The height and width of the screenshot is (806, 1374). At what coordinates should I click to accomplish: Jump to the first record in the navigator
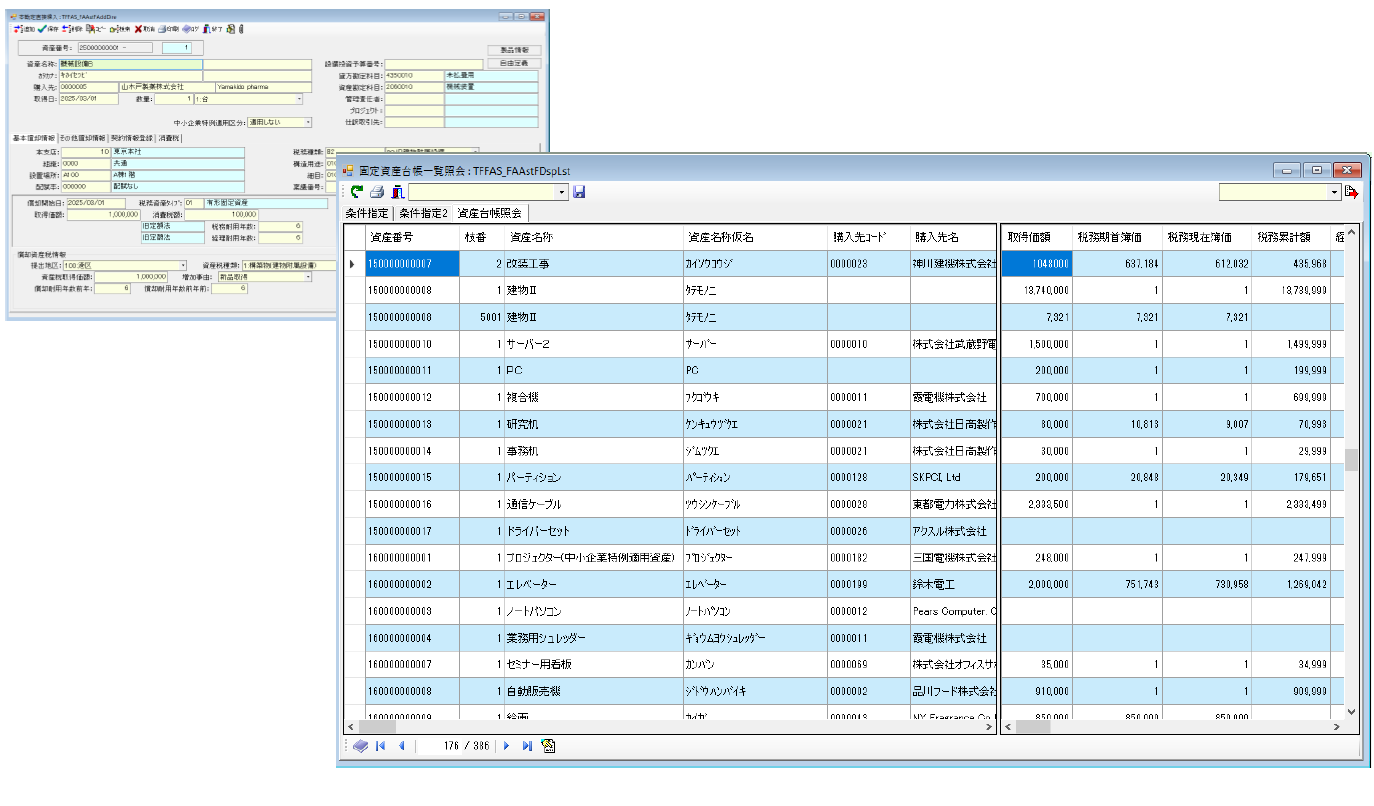pyautogui.click(x=381, y=746)
